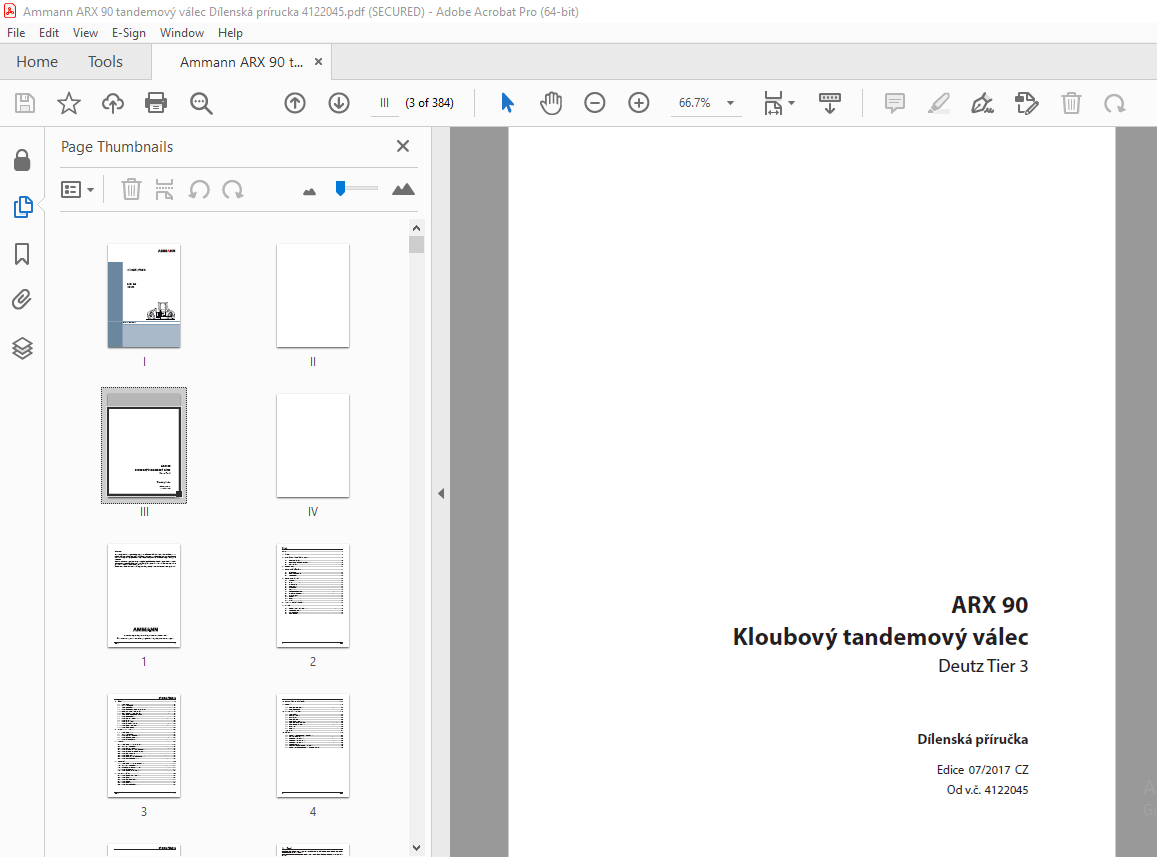Toggle the Page Thumbnails panel icon
This screenshot has width=1157, height=857.
[23, 207]
